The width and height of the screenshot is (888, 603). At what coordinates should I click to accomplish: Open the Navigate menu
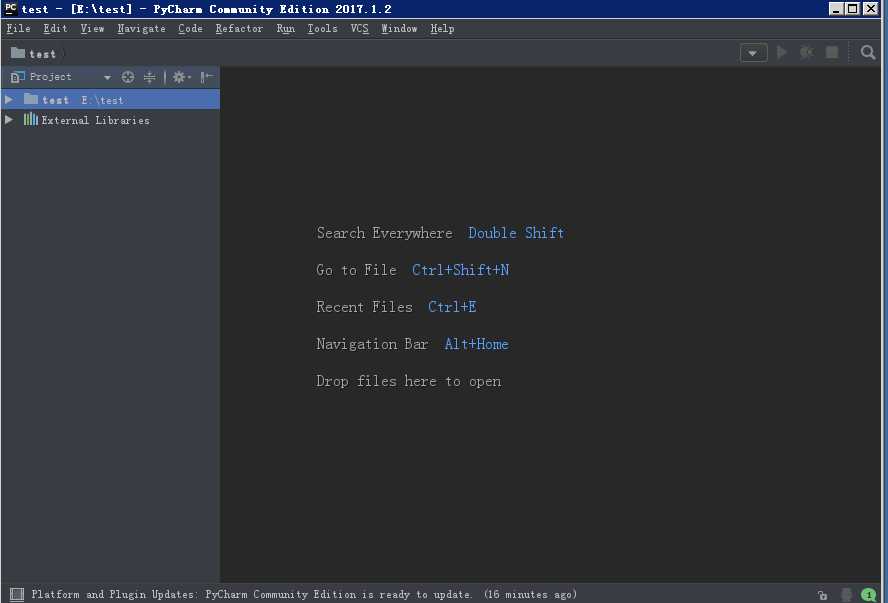(x=141, y=28)
